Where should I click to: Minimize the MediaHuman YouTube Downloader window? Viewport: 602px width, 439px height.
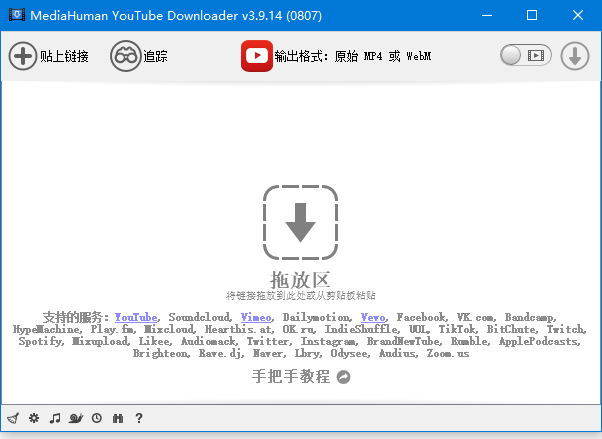click(x=487, y=15)
